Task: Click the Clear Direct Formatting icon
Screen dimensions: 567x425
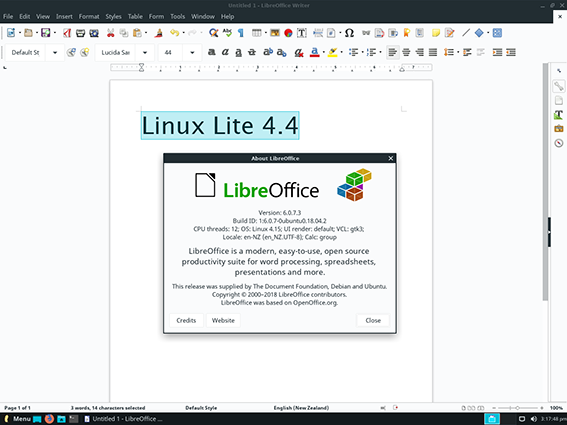Action: (x=298, y=52)
